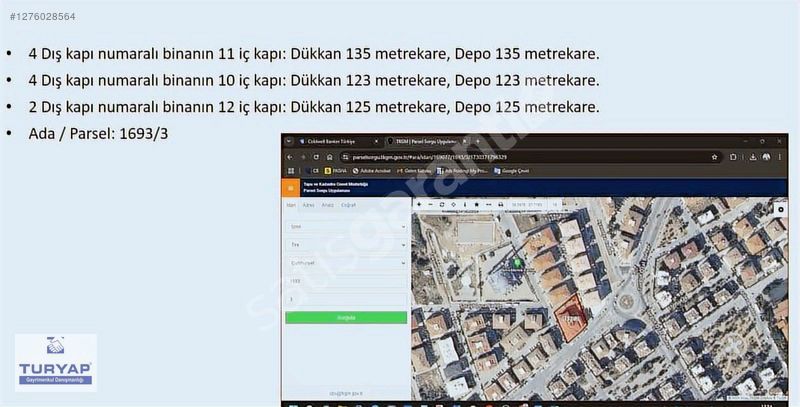The width and height of the screenshot is (800, 407).
Task: Bookmark page with address bar star icon
Action: coord(714,157)
